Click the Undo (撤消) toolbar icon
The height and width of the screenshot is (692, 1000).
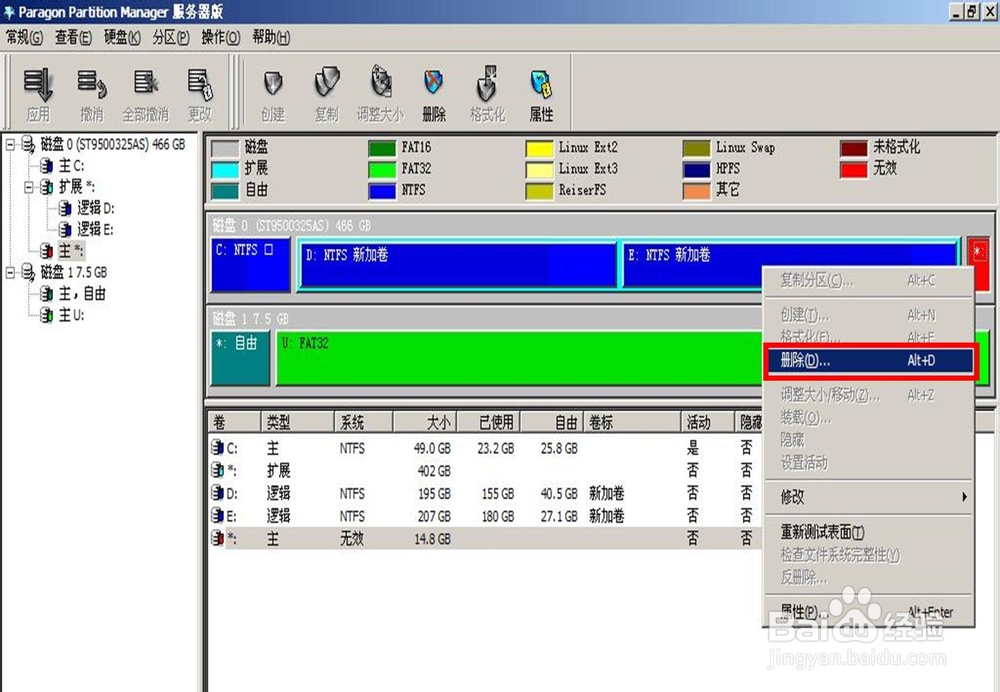(x=92, y=93)
